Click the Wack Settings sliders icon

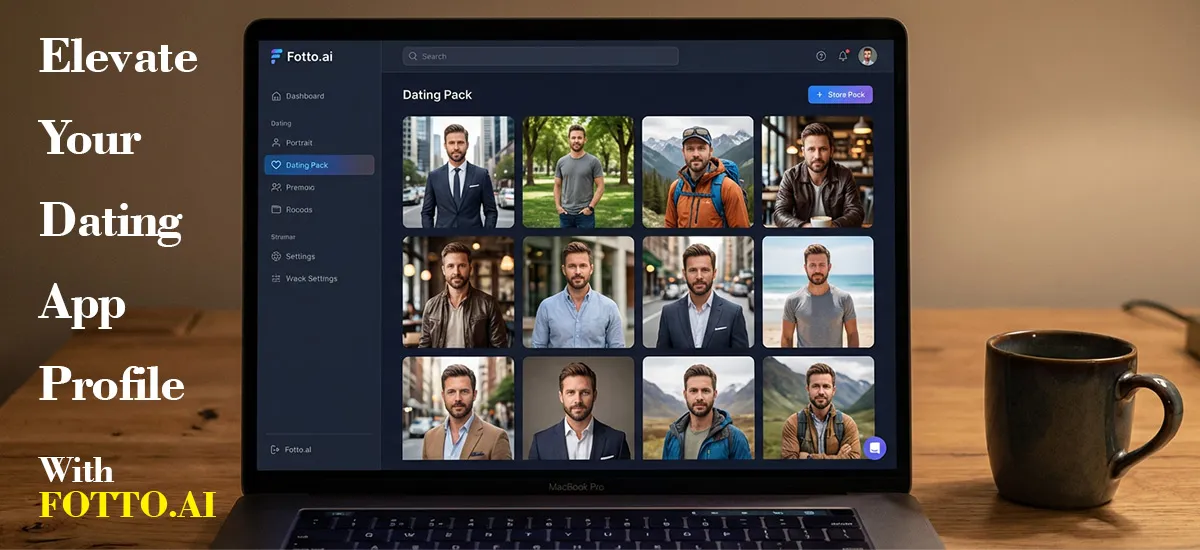tap(276, 279)
